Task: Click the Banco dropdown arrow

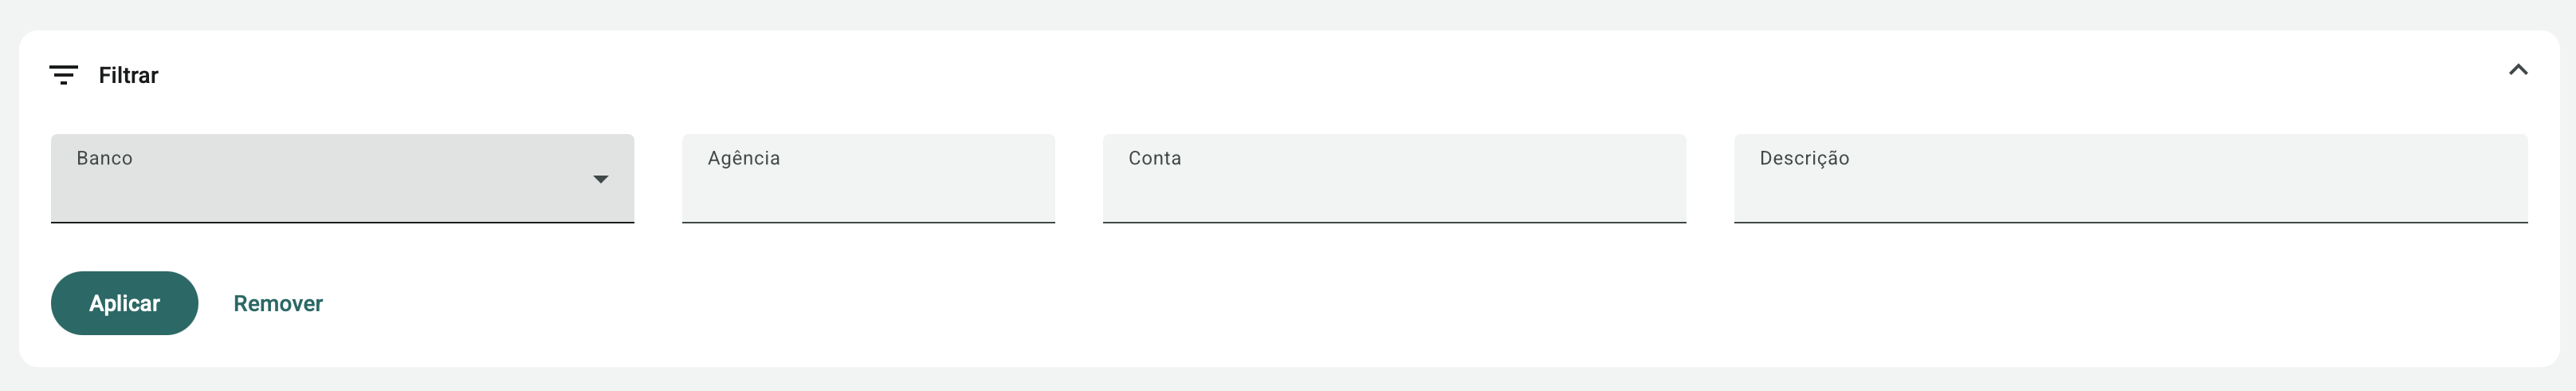Action: point(600,180)
